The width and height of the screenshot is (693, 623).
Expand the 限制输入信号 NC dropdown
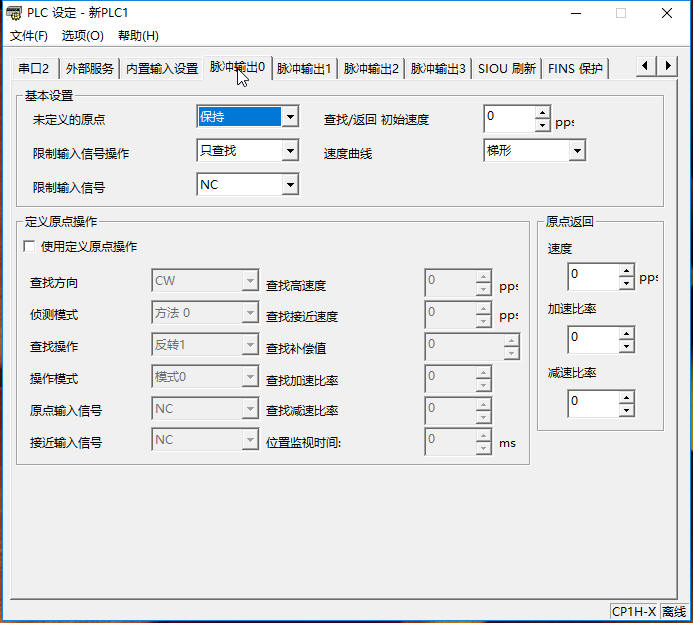pos(289,185)
